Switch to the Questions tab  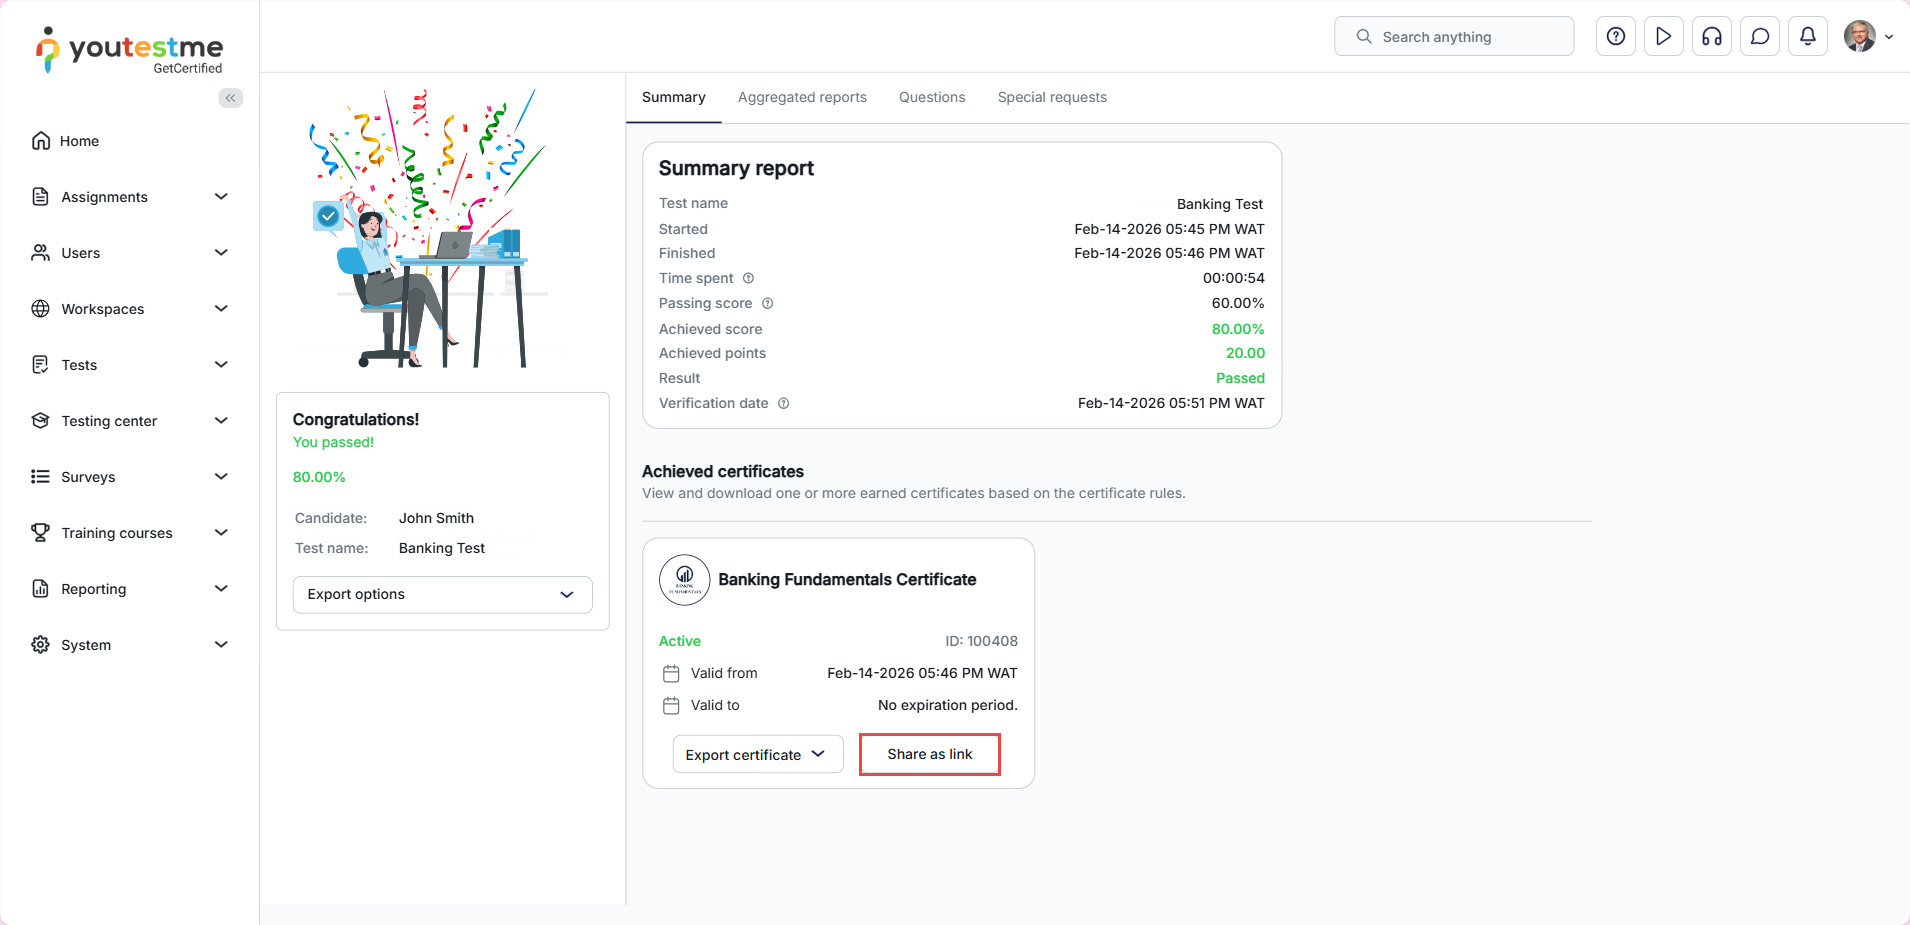[931, 97]
